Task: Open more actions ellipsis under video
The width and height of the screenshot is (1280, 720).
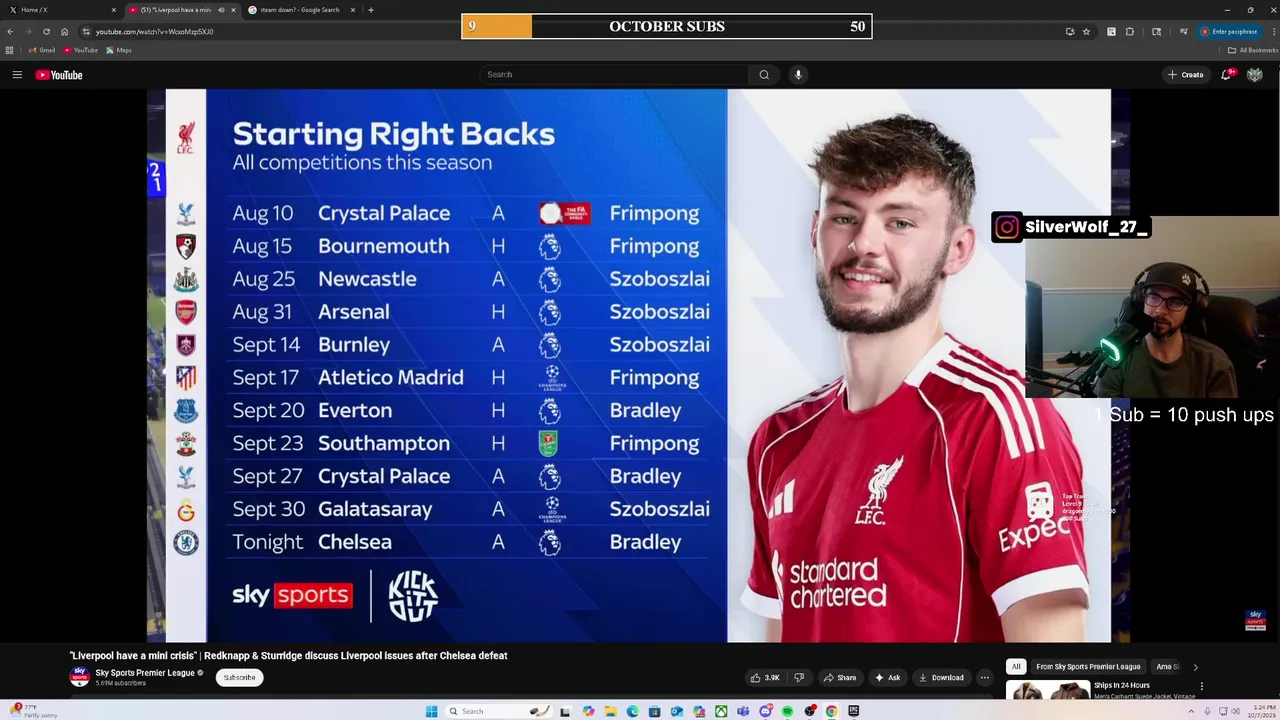Action: 984,677
